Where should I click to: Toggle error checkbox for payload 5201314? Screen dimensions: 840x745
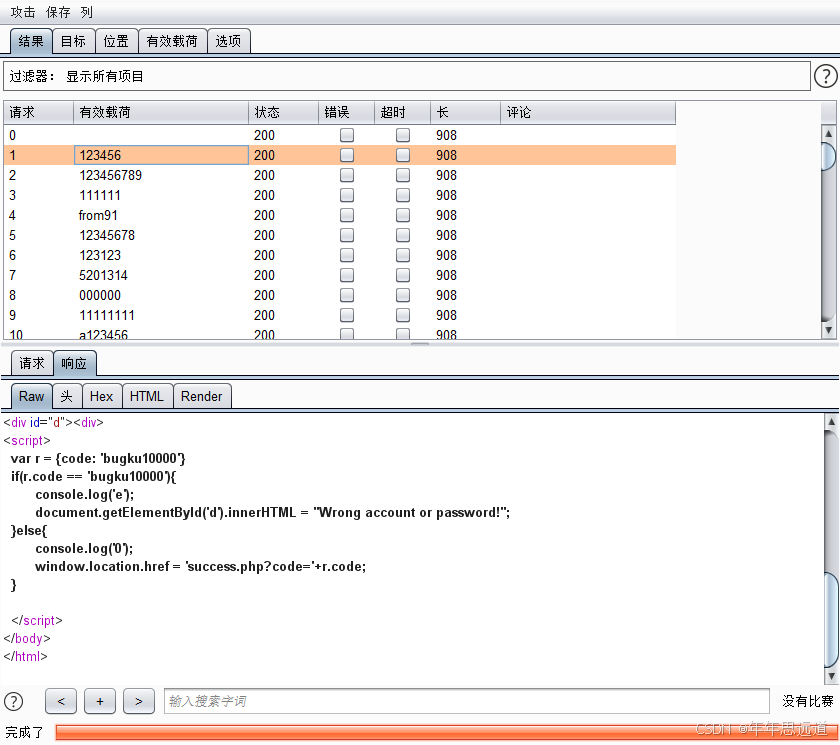(347, 275)
